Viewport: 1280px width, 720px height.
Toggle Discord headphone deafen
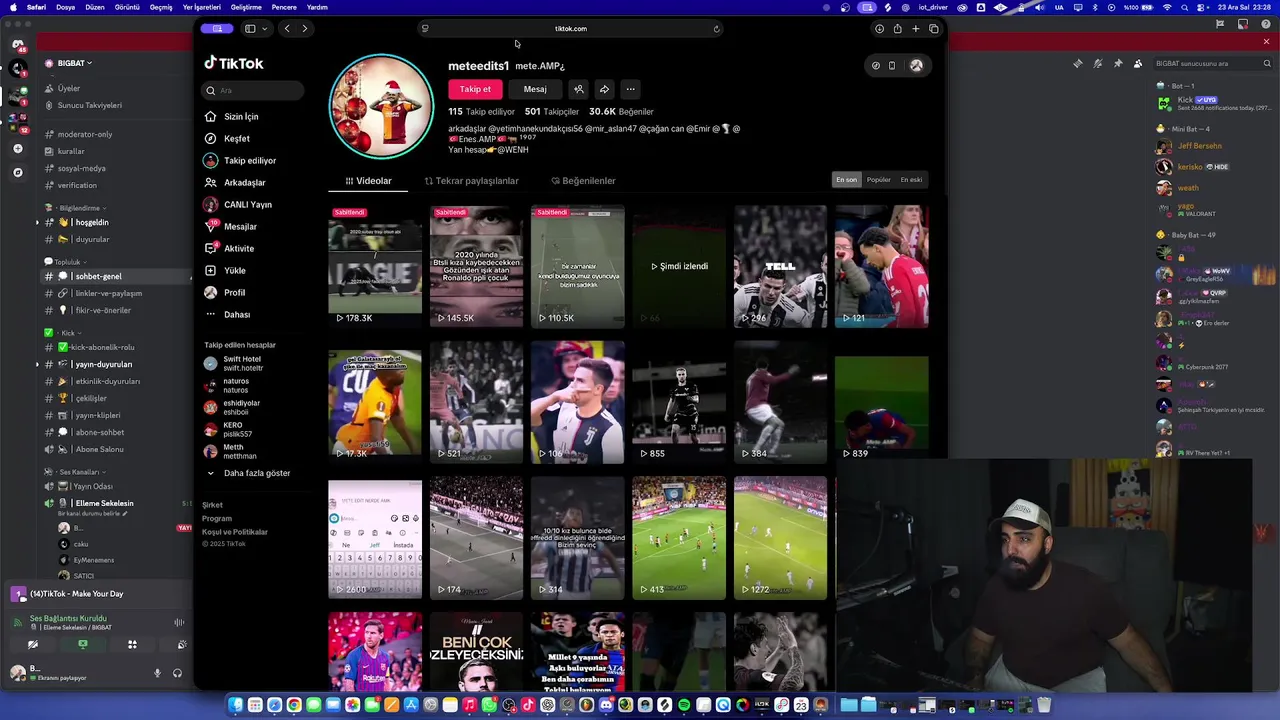click(x=177, y=673)
